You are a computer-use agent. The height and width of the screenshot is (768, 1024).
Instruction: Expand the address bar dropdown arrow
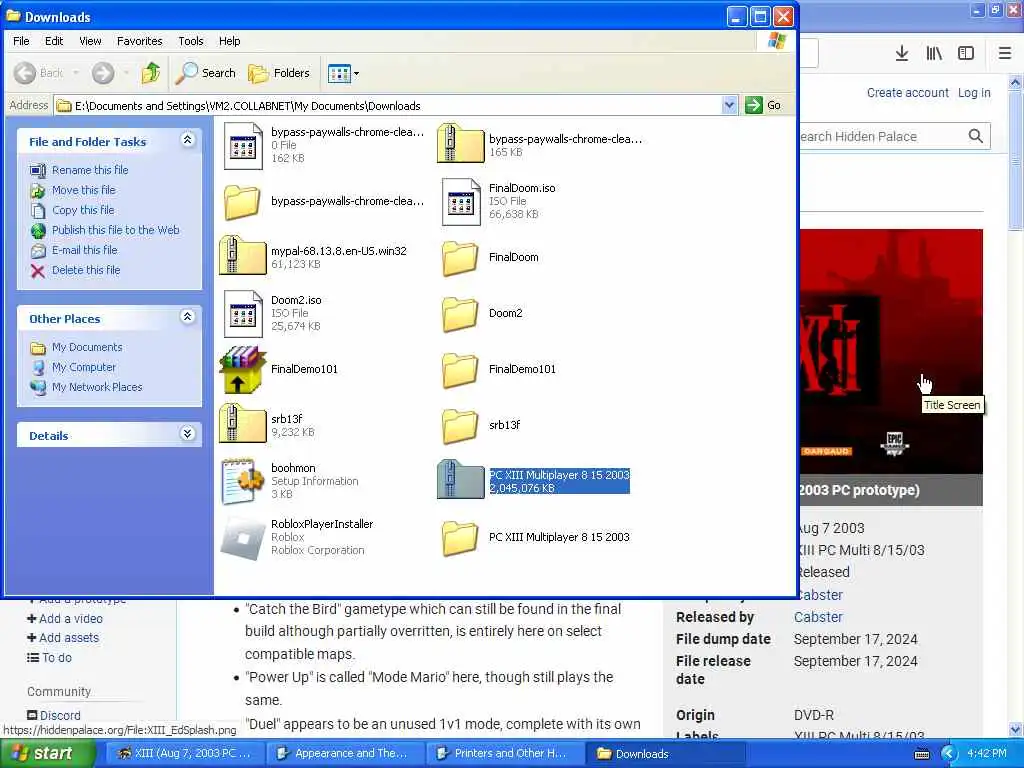[729, 104]
